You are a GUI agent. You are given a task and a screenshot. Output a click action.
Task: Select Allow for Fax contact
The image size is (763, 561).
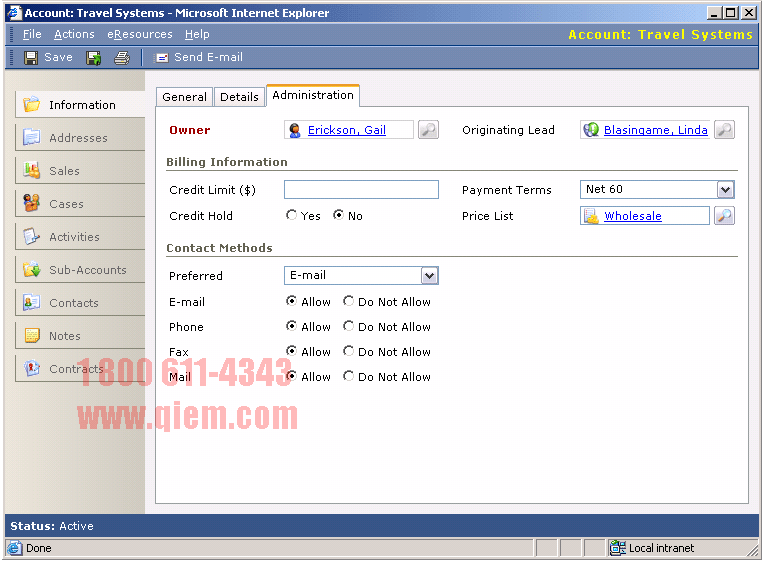point(291,350)
